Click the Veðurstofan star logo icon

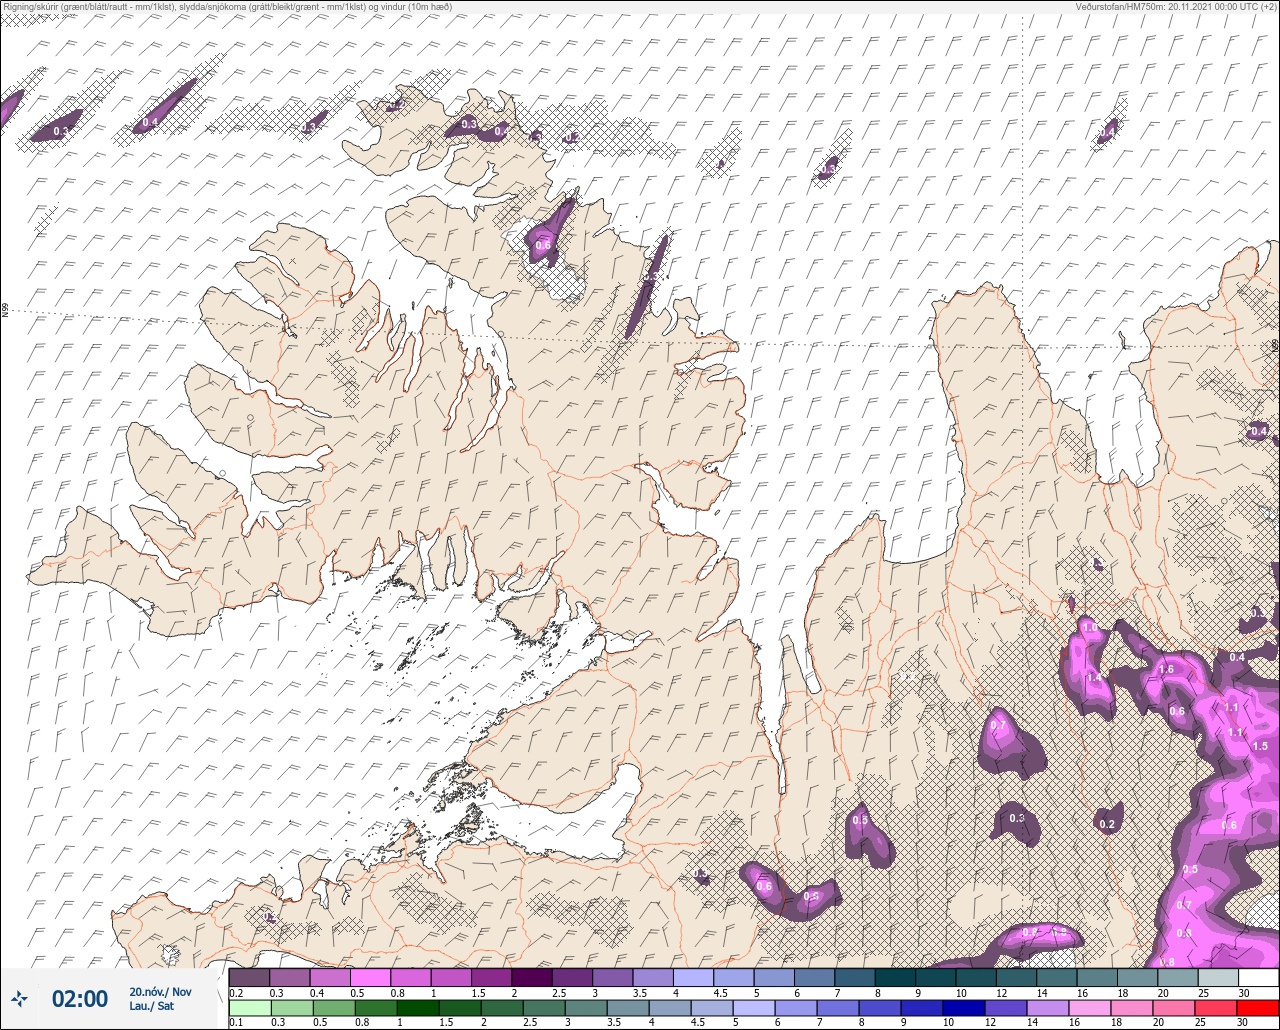coord(19,998)
